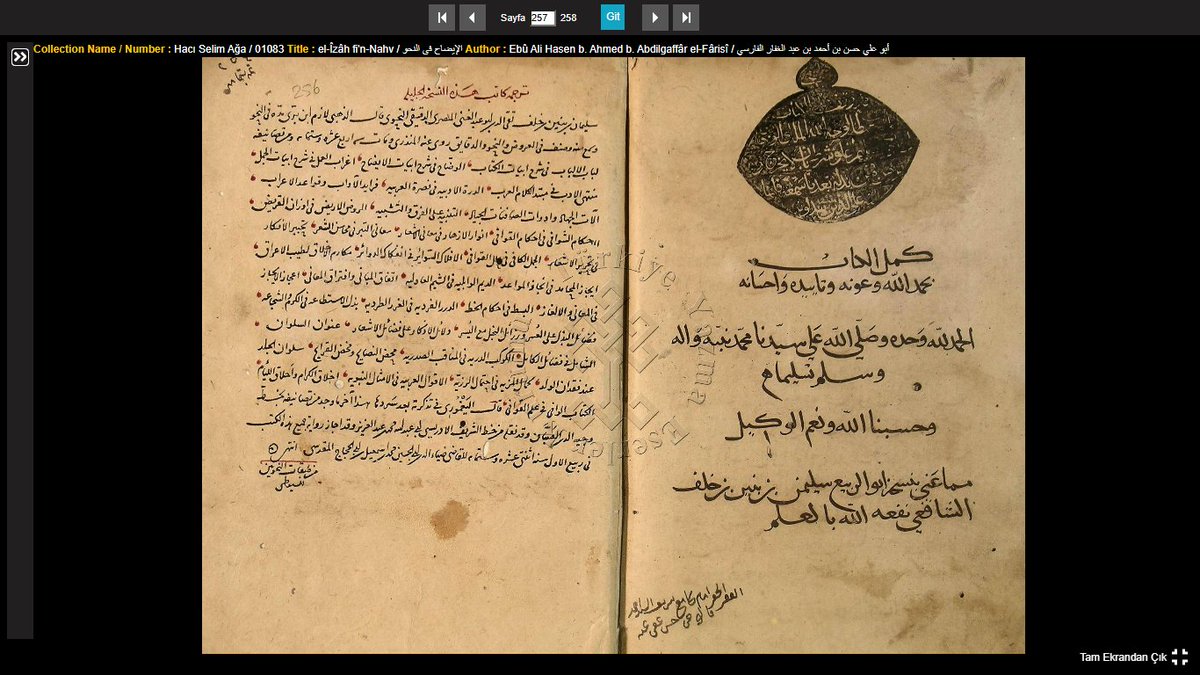Advance to the next page
This screenshot has width=1200, height=675.
[655, 17]
